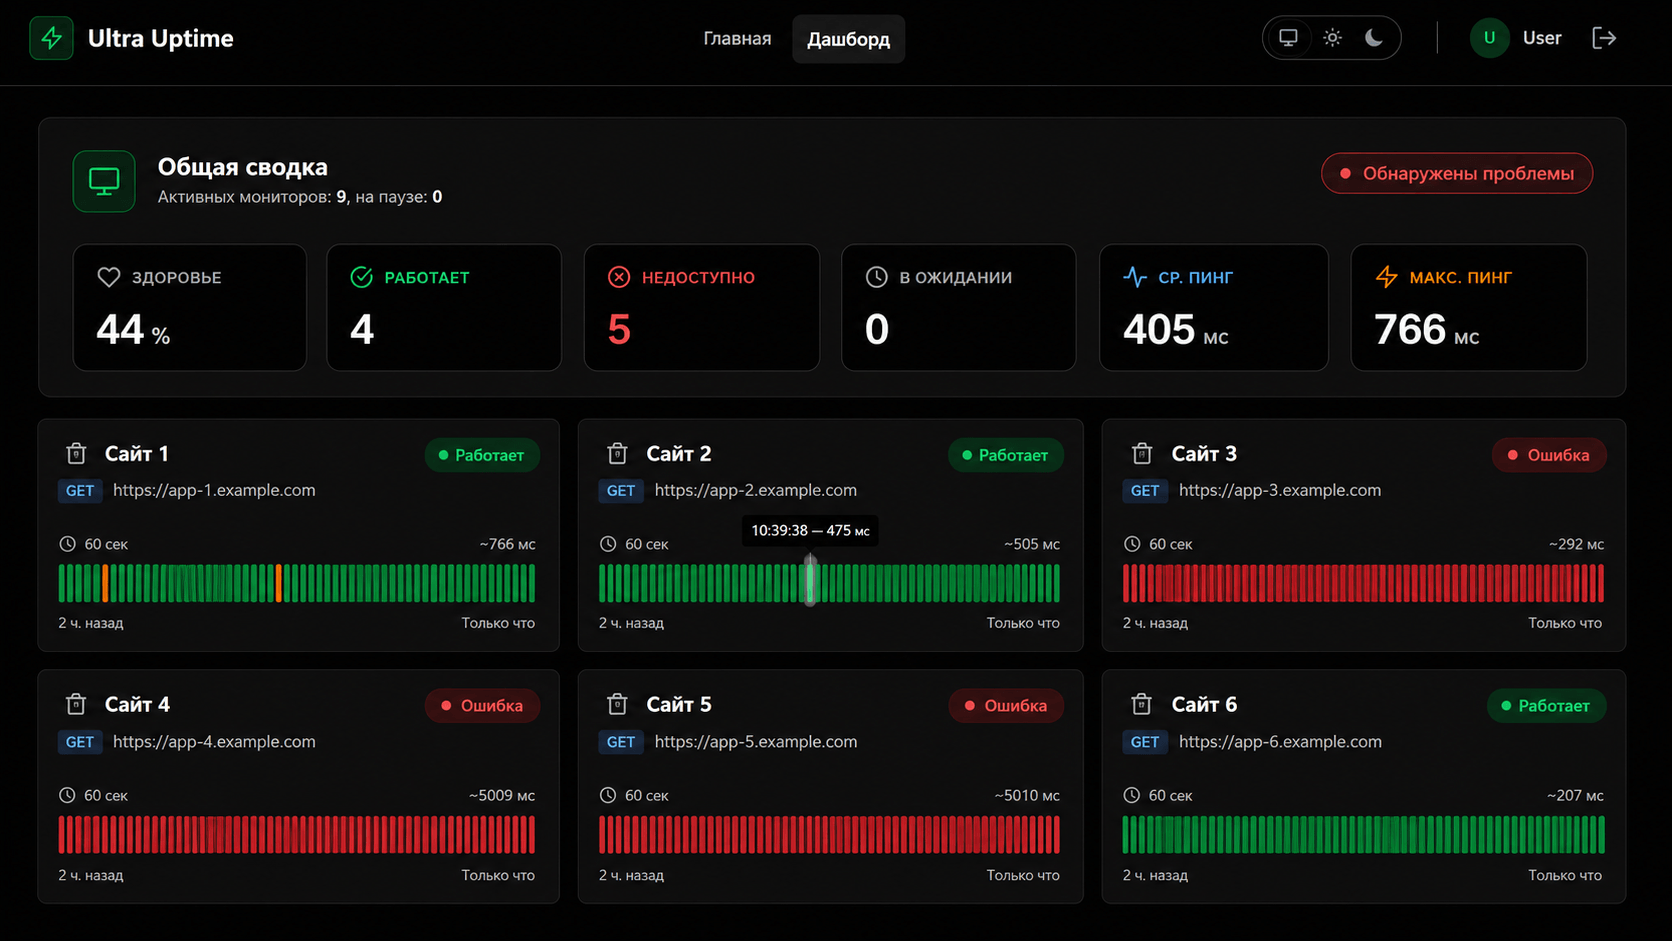This screenshot has height=941, width=1672.
Task: Remove Сайт 3 using its trash icon
Action: 1142,454
